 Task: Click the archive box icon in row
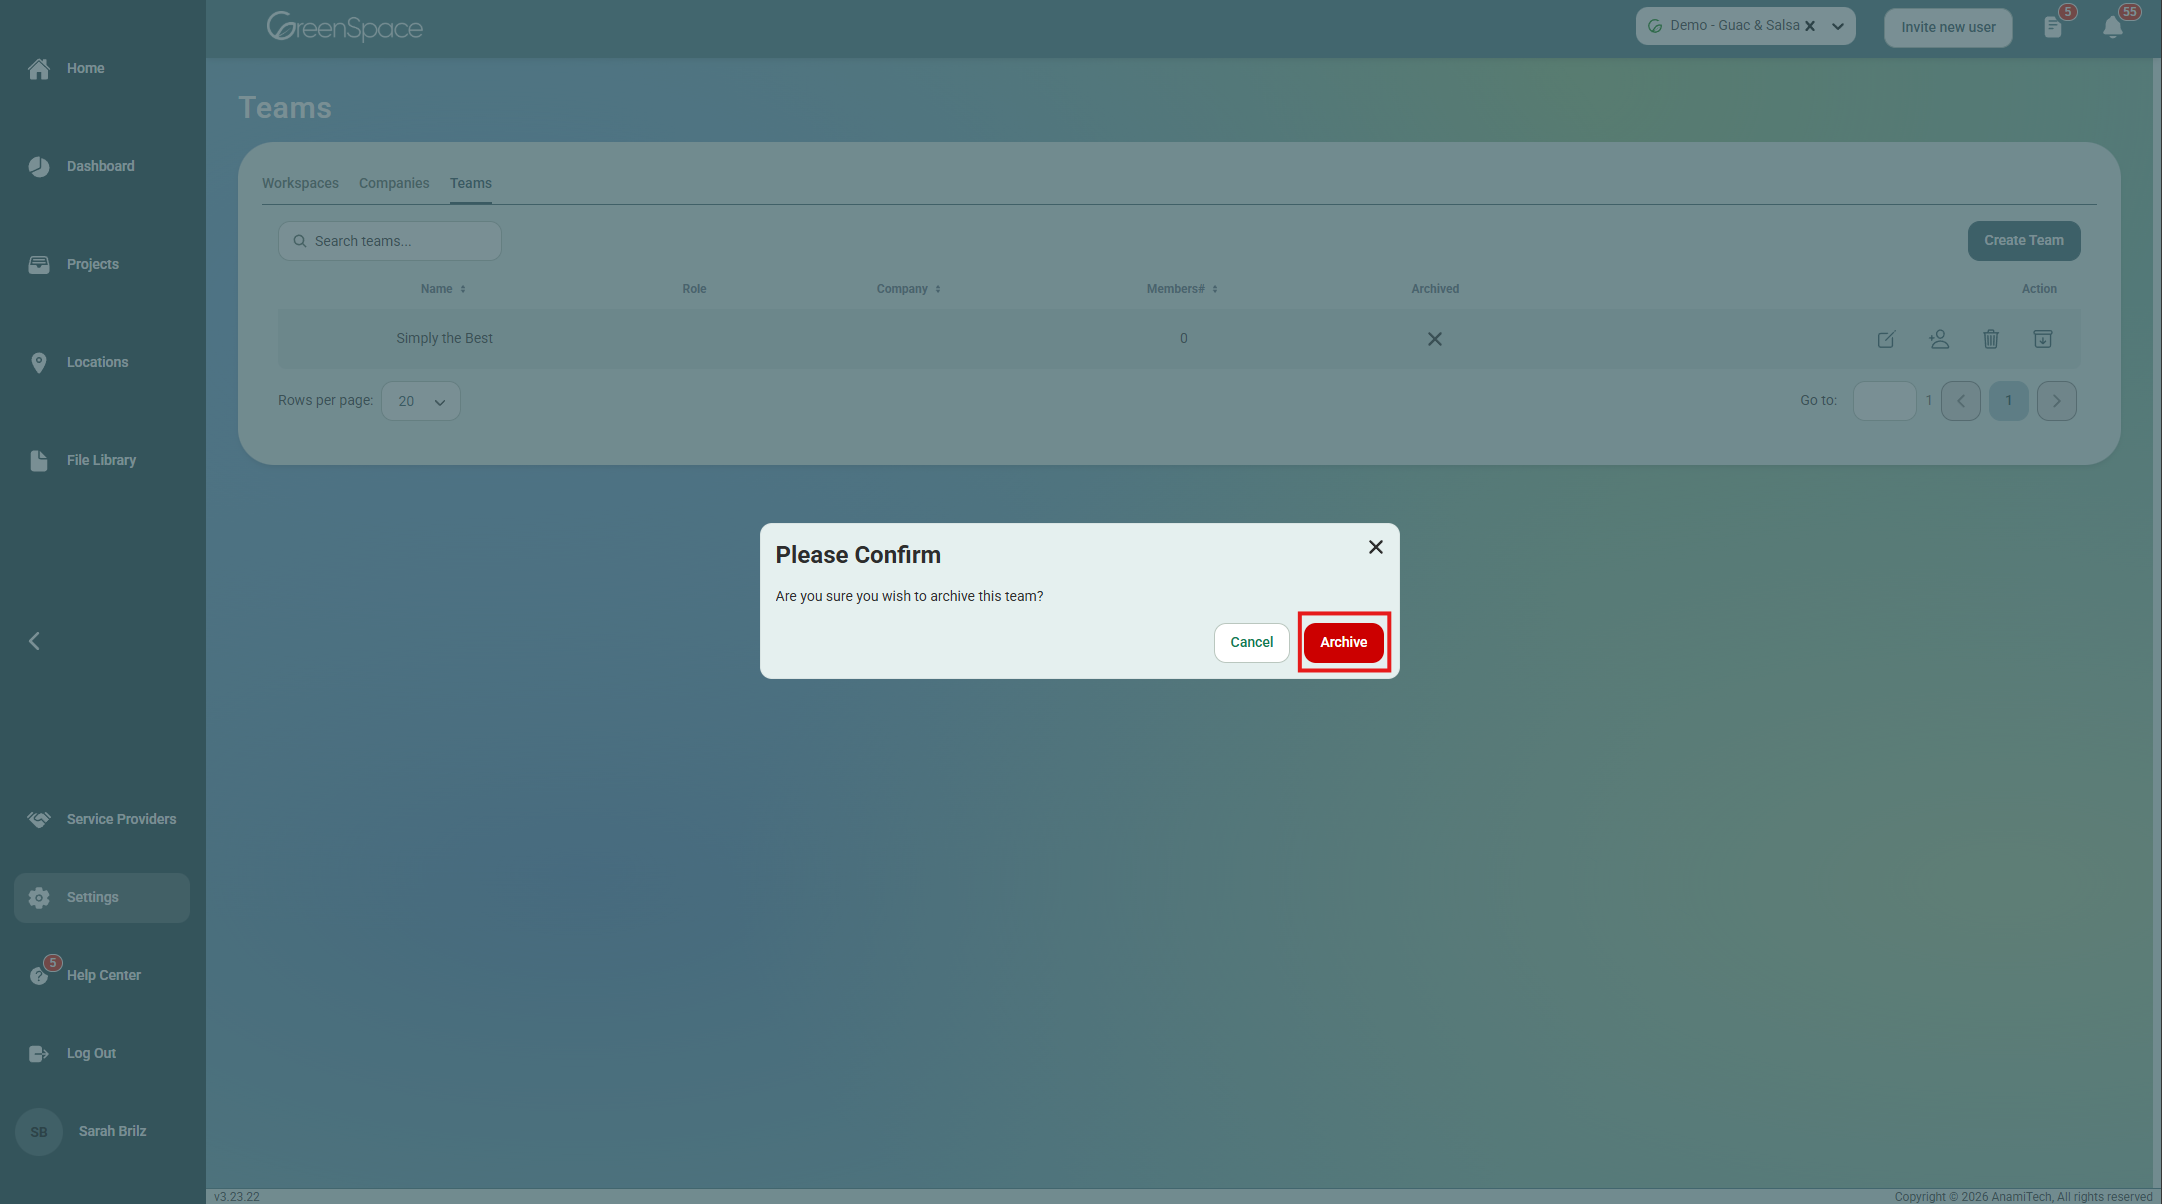click(2043, 339)
